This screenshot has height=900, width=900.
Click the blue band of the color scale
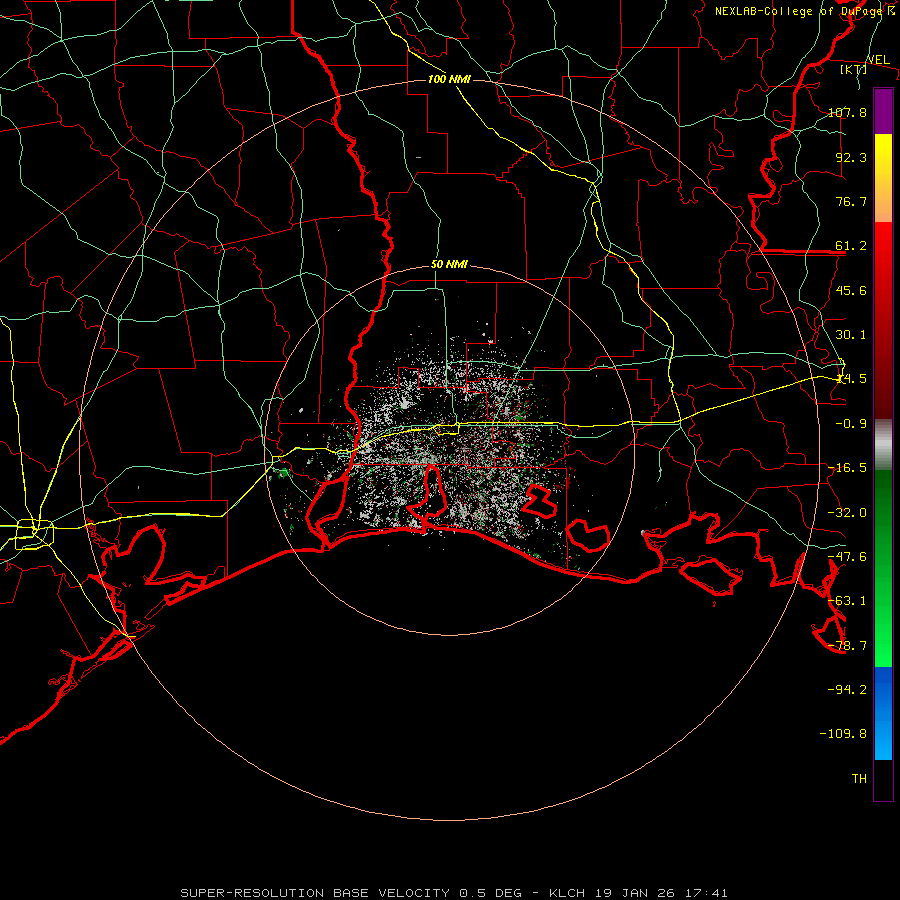point(883,713)
